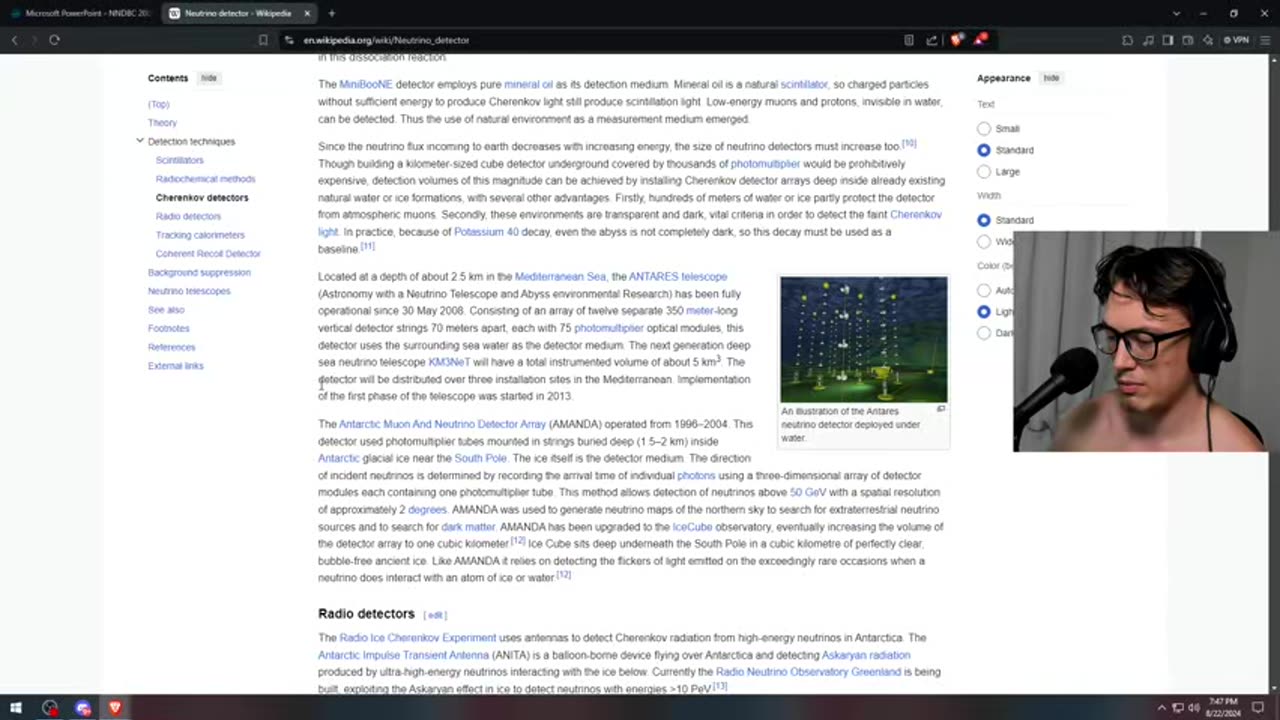The height and width of the screenshot is (720, 1280).
Task: Open a new tab with plus icon
Action: [331, 13]
